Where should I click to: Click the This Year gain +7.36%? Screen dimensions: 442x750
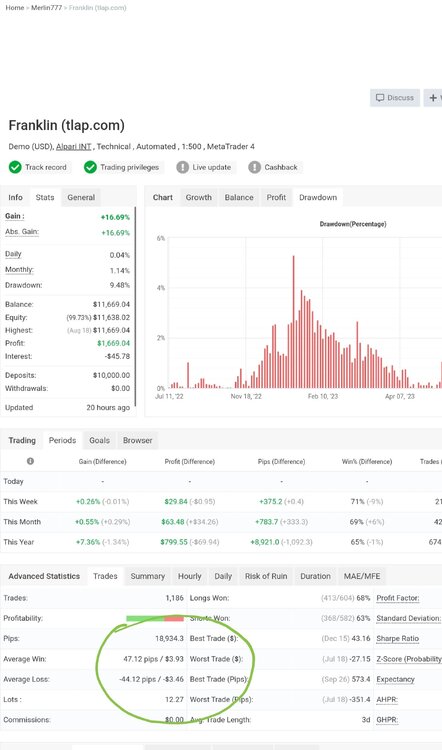(88, 542)
